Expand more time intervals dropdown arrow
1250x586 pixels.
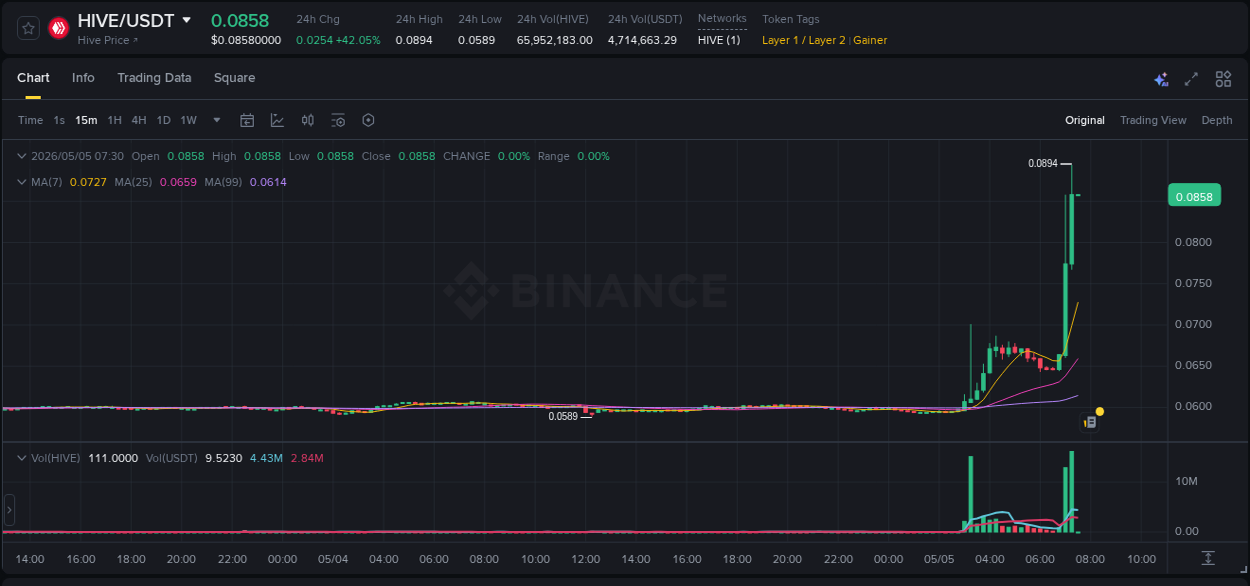[217, 120]
